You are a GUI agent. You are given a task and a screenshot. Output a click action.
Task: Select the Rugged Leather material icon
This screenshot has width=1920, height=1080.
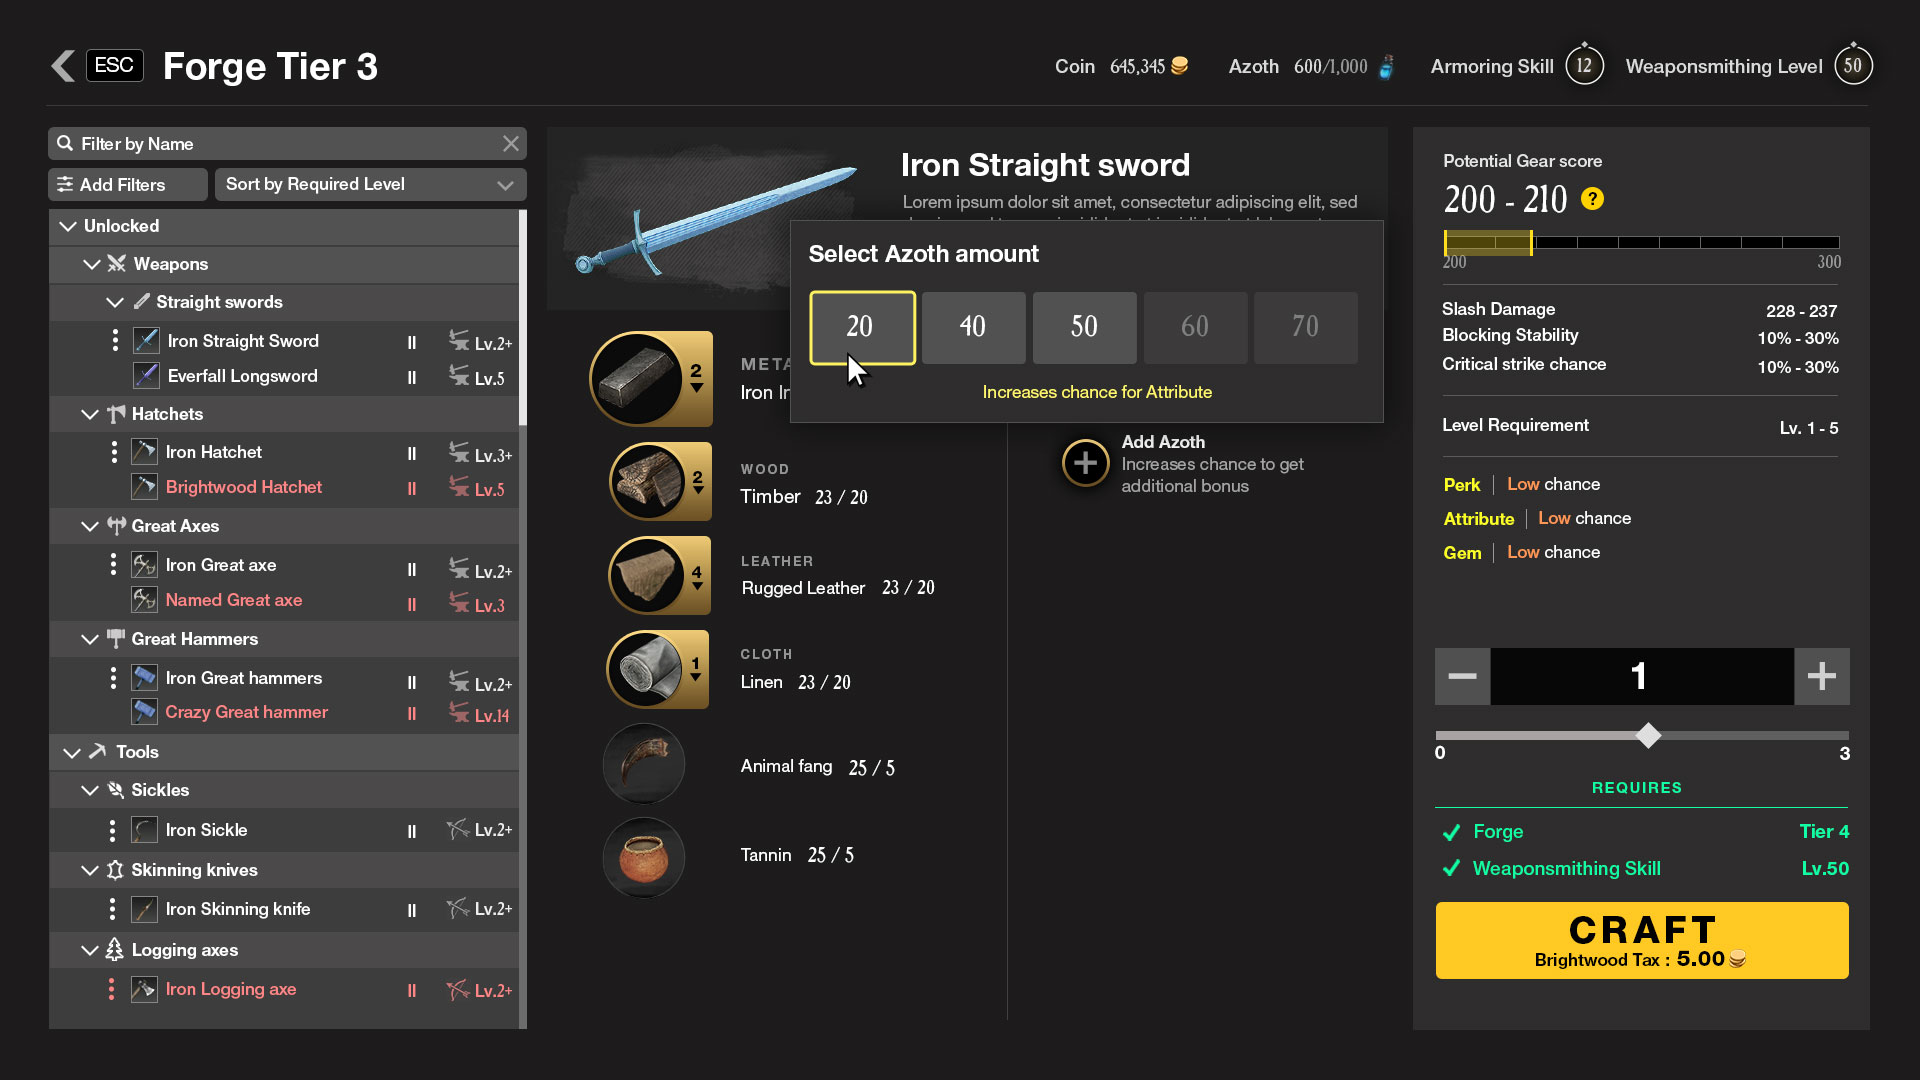pyautogui.click(x=648, y=576)
